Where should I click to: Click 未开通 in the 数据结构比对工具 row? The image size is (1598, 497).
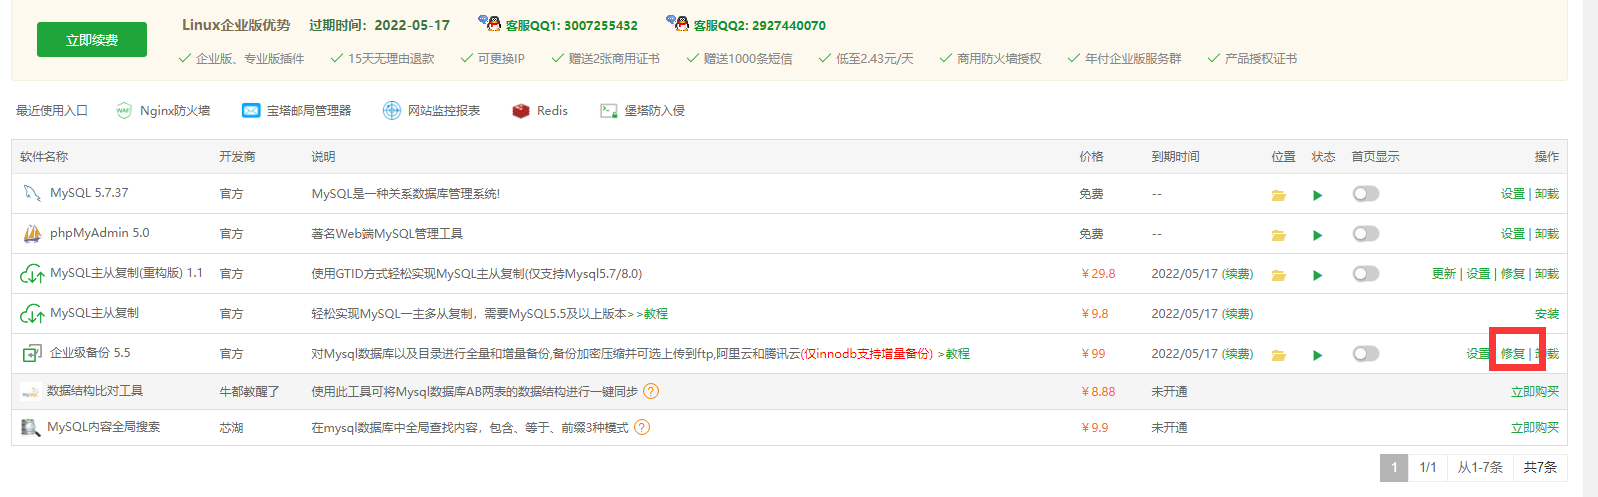click(1169, 392)
